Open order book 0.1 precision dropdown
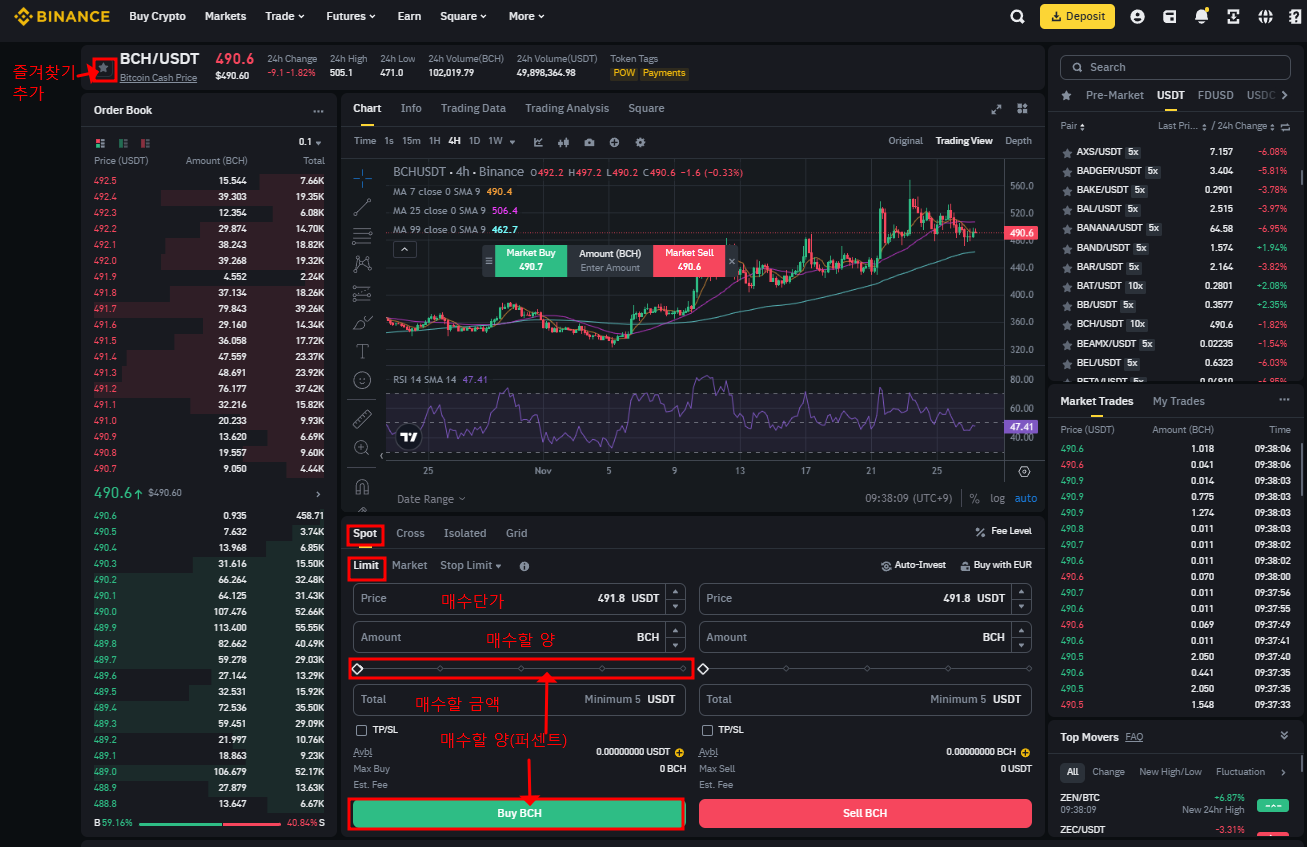The width and height of the screenshot is (1307, 847). tap(311, 142)
